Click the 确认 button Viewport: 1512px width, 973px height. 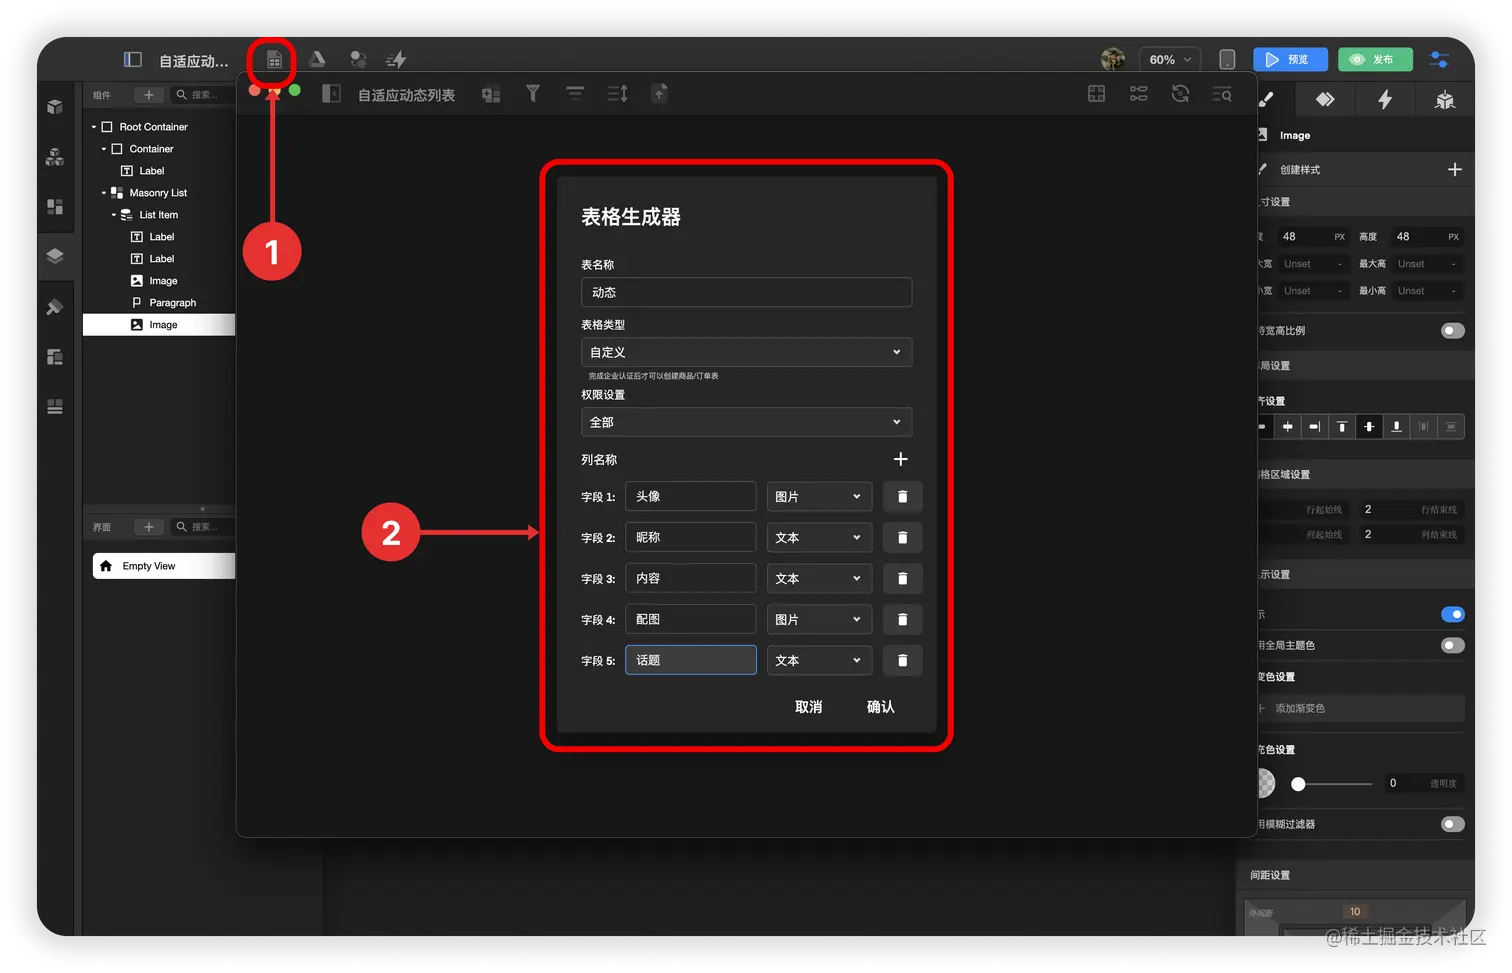[880, 707]
